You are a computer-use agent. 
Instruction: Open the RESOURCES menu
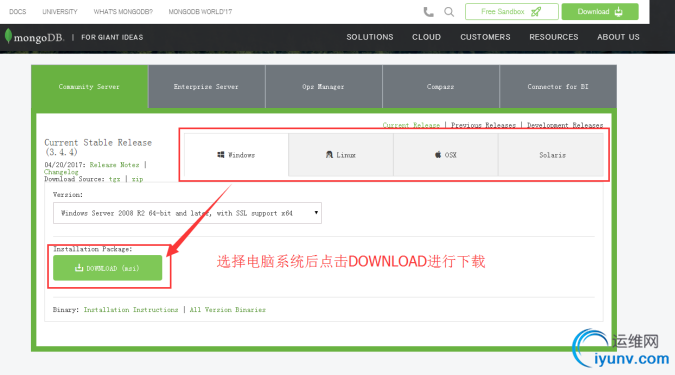pyautogui.click(x=554, y=37)
